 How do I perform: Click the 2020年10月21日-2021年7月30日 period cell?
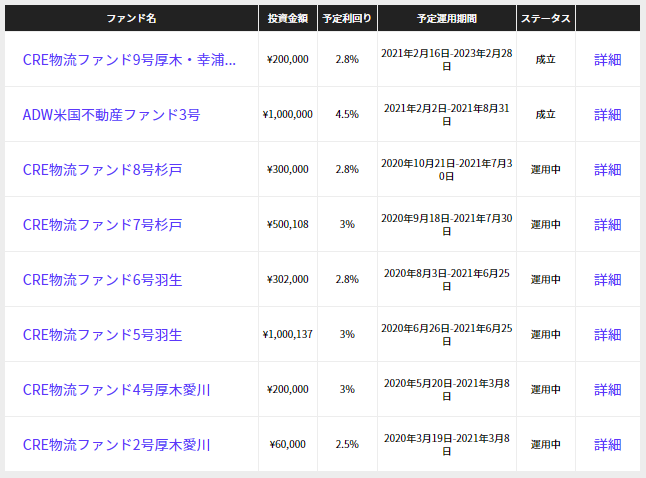447,169
